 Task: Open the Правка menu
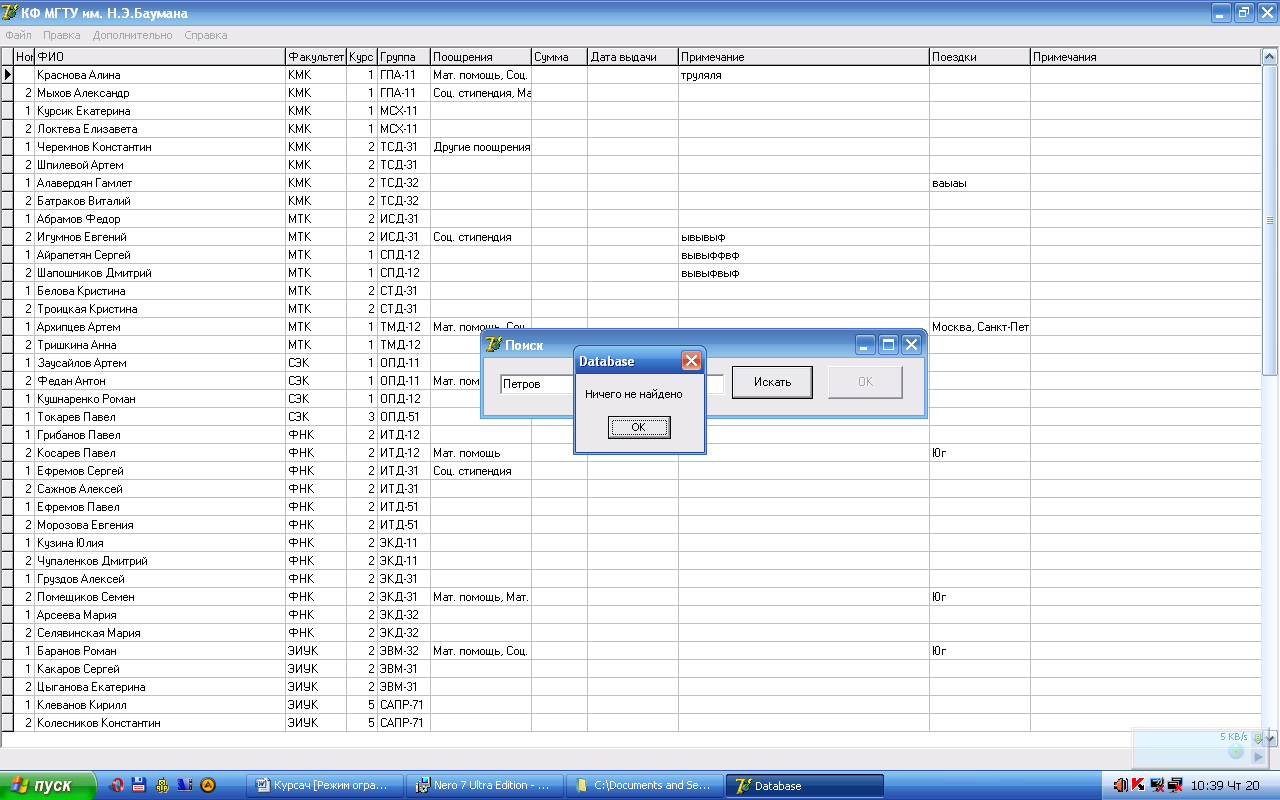tap(62, 35)
